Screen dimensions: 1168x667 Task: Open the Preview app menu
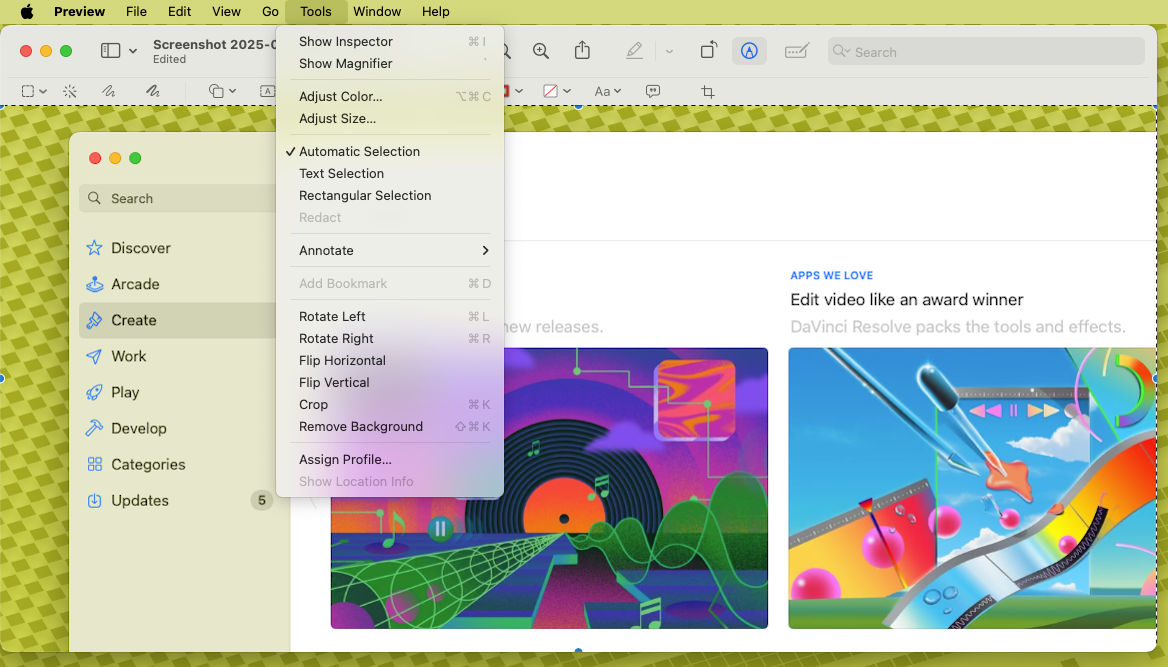[79, 11]
